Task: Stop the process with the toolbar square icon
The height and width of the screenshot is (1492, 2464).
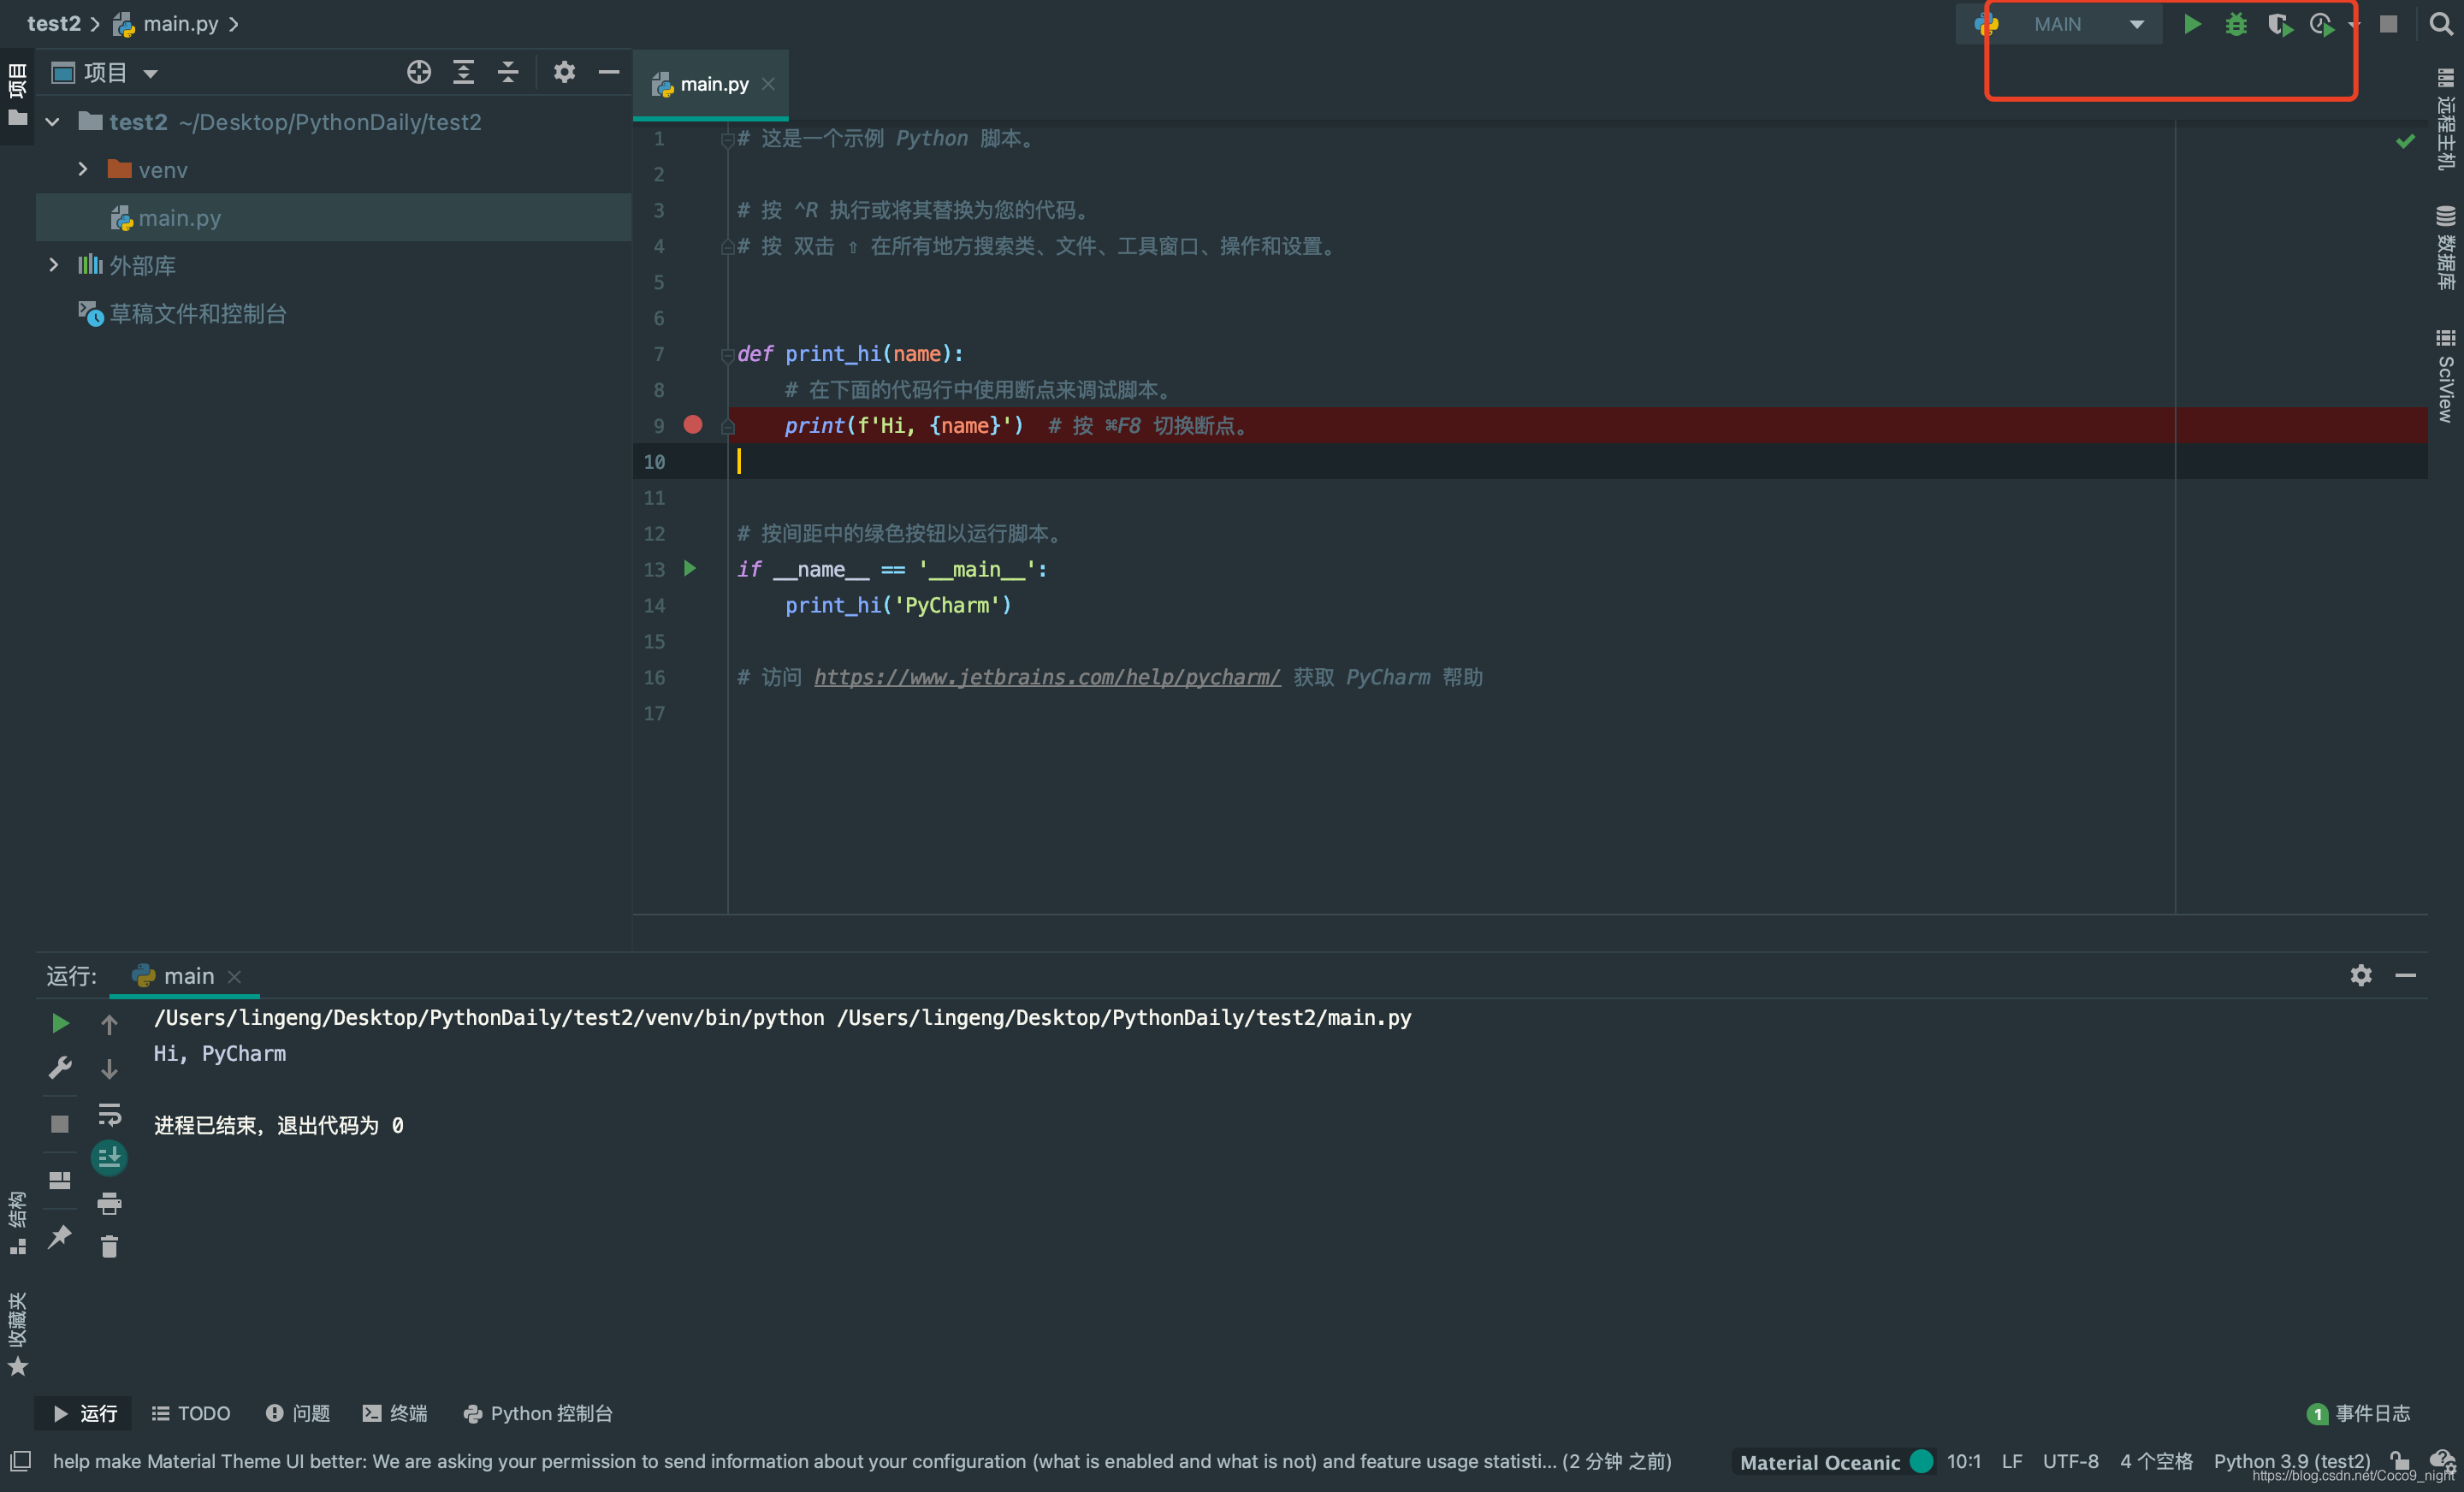Action: [x=2388, y=24]
